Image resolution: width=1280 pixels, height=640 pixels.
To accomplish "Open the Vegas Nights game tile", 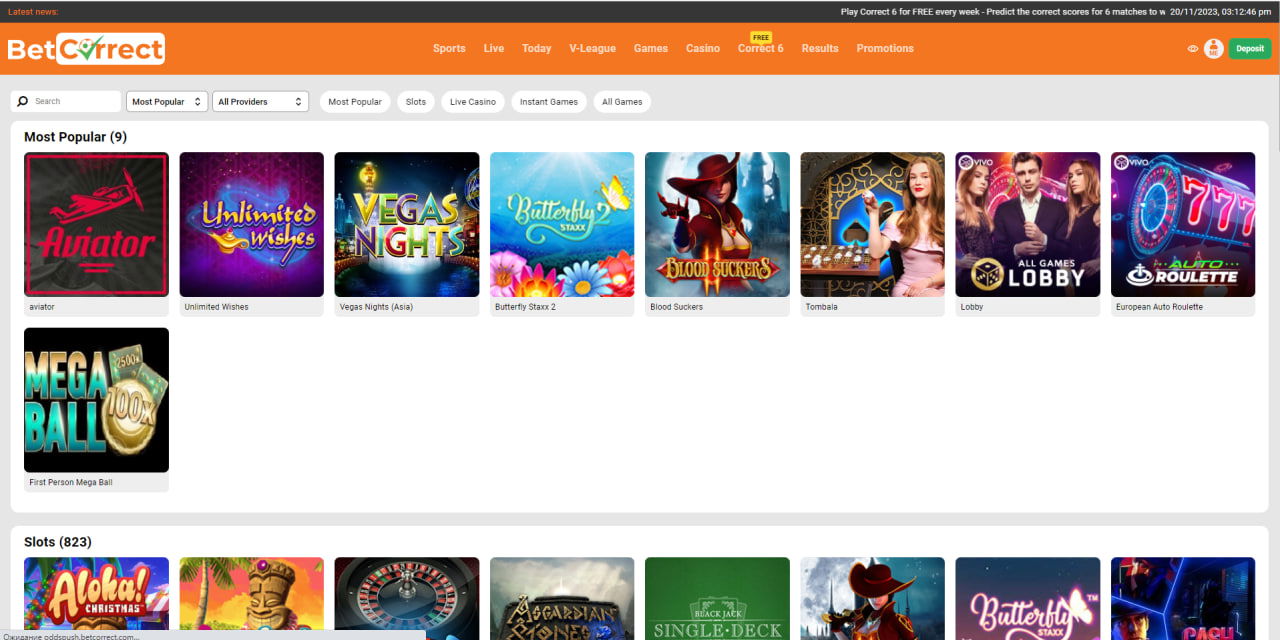I will [406, 224].
